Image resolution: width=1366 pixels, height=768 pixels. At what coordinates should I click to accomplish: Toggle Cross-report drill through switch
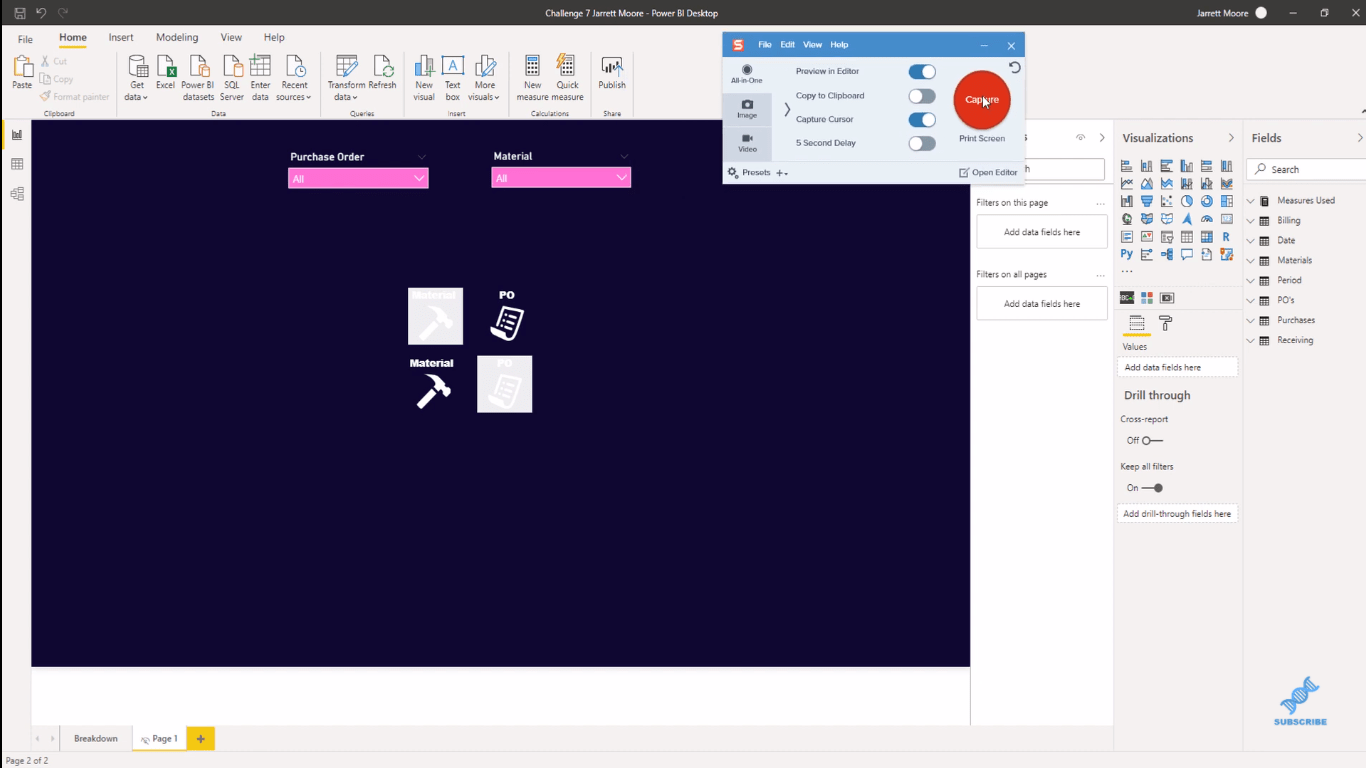[1152, 440]
